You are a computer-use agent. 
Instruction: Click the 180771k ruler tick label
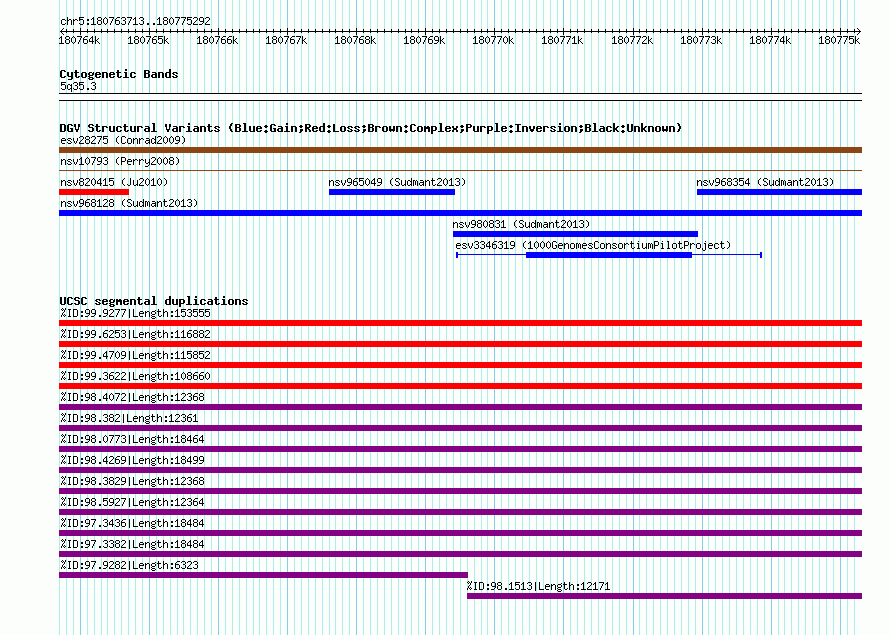pos(562,40)
